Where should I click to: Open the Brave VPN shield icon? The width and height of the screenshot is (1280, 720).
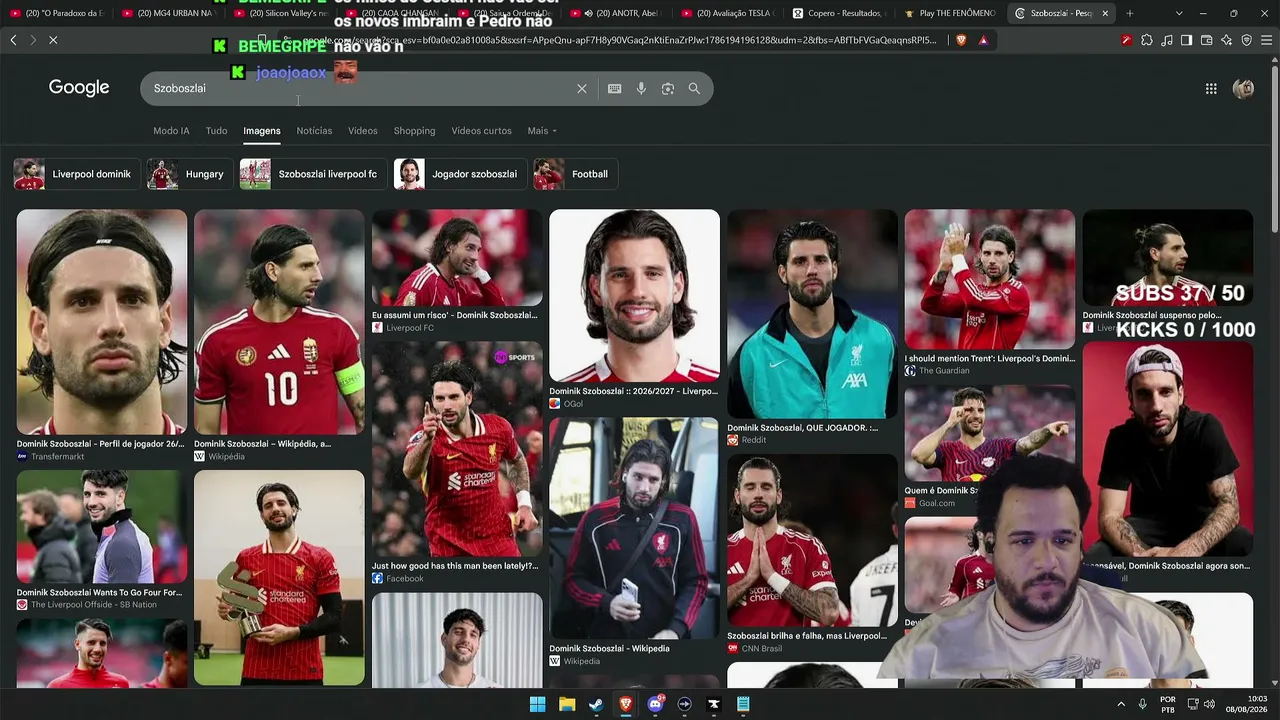[1246, 40]
